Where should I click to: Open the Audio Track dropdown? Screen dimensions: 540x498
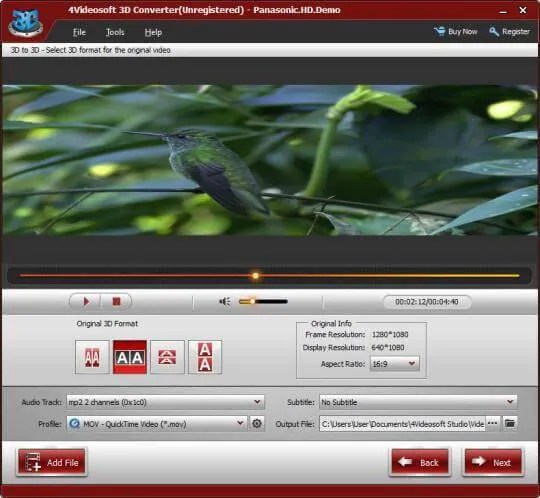pyautogui.click(x=165, y=402)
